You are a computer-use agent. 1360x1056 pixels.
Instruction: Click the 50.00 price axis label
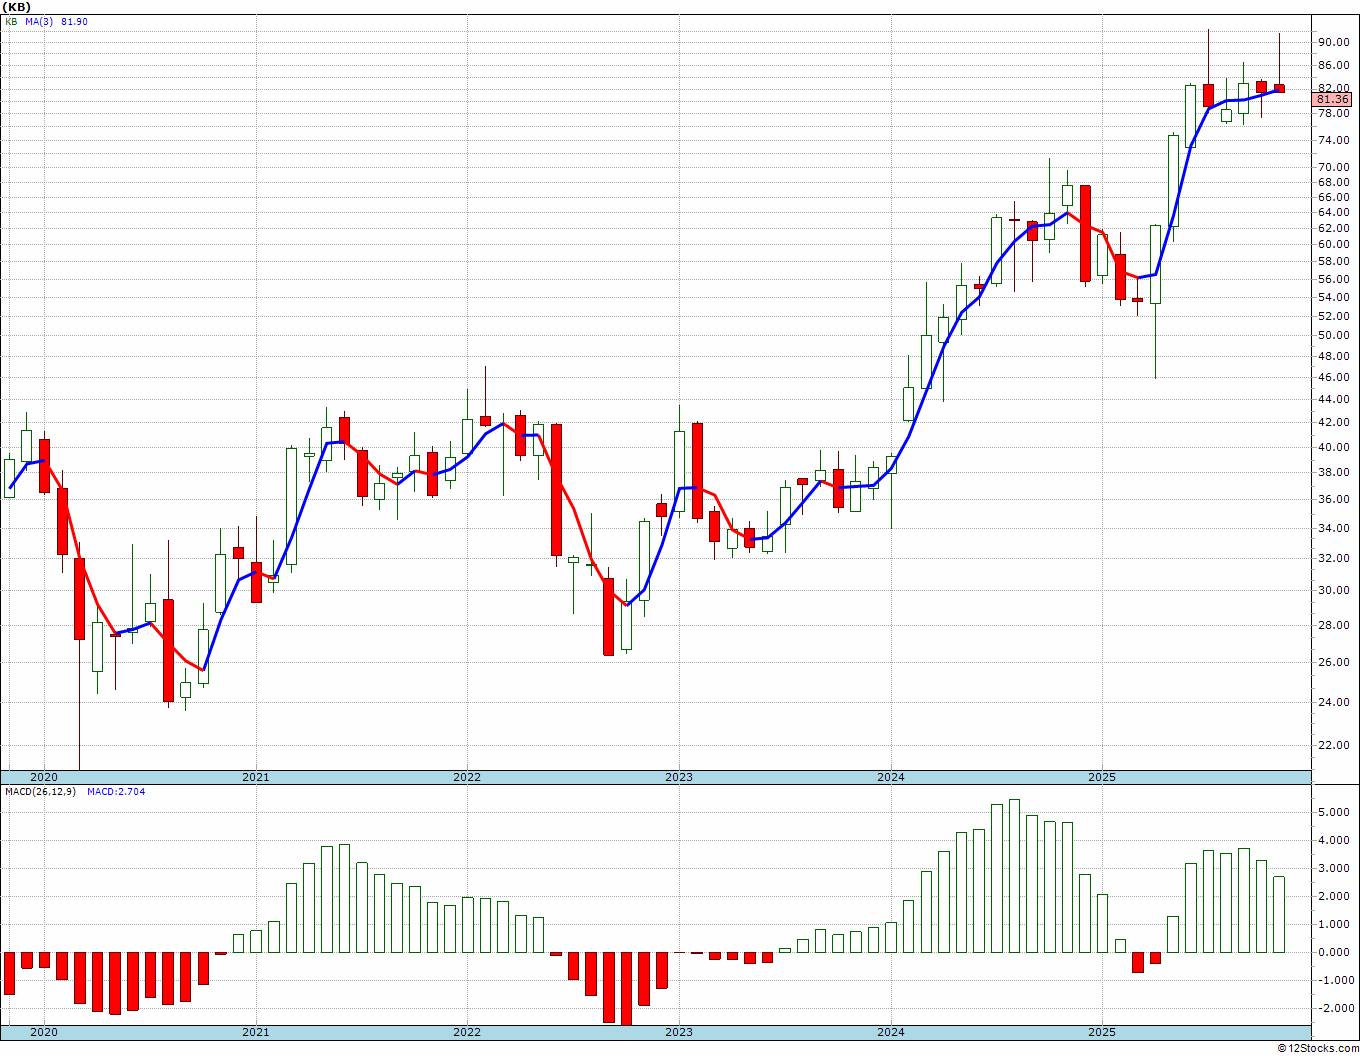coord(1333,336)
